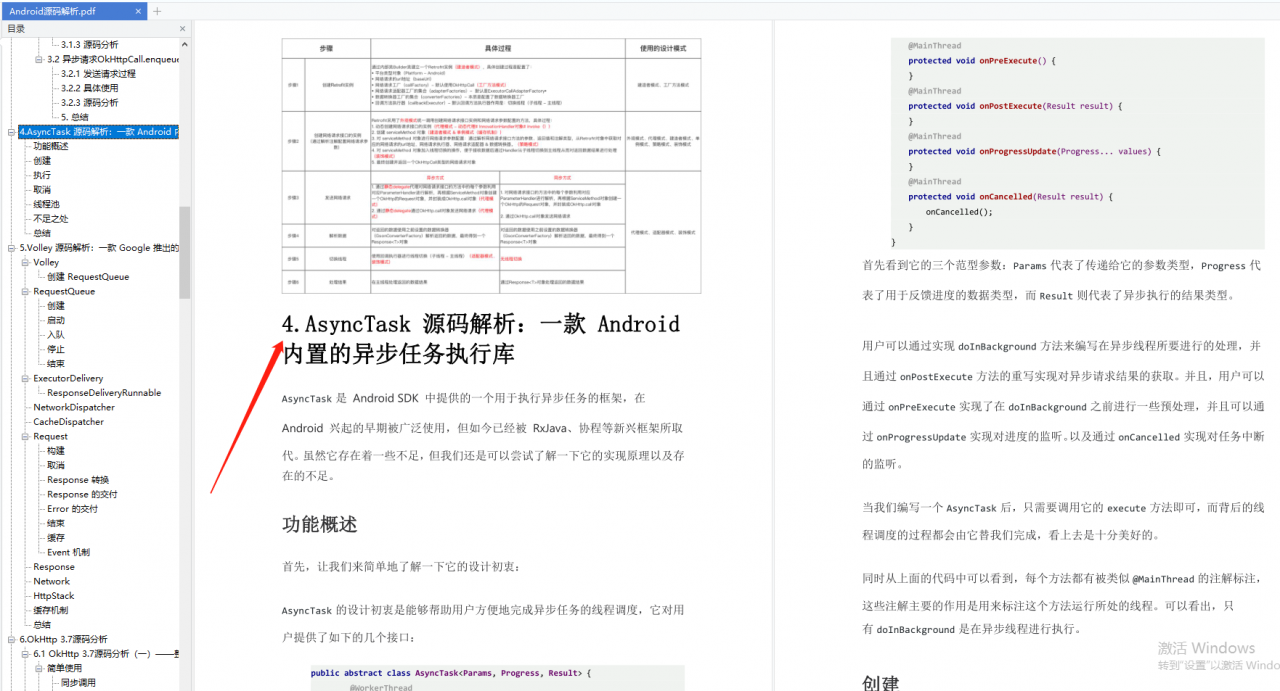The width and height of the screenshot is (1280, 691).
Task: Collapse the Request outline node
Action: tap(25, 437)
